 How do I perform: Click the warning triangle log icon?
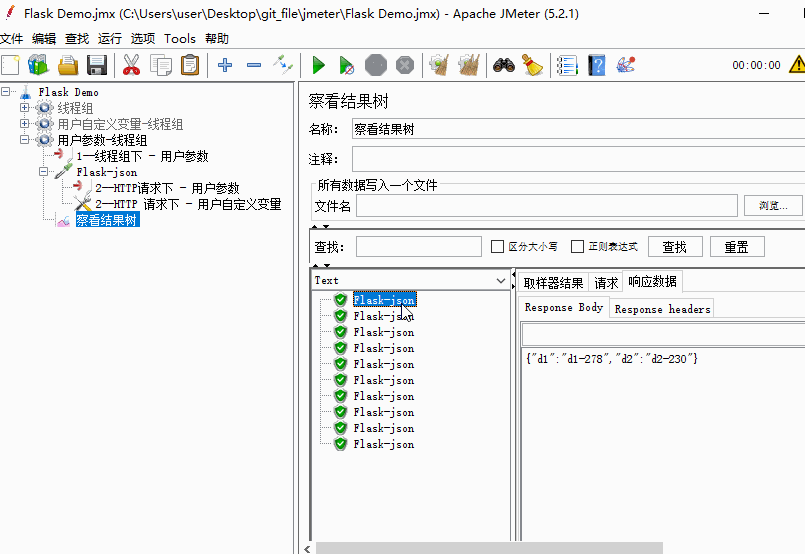[797, 65]
